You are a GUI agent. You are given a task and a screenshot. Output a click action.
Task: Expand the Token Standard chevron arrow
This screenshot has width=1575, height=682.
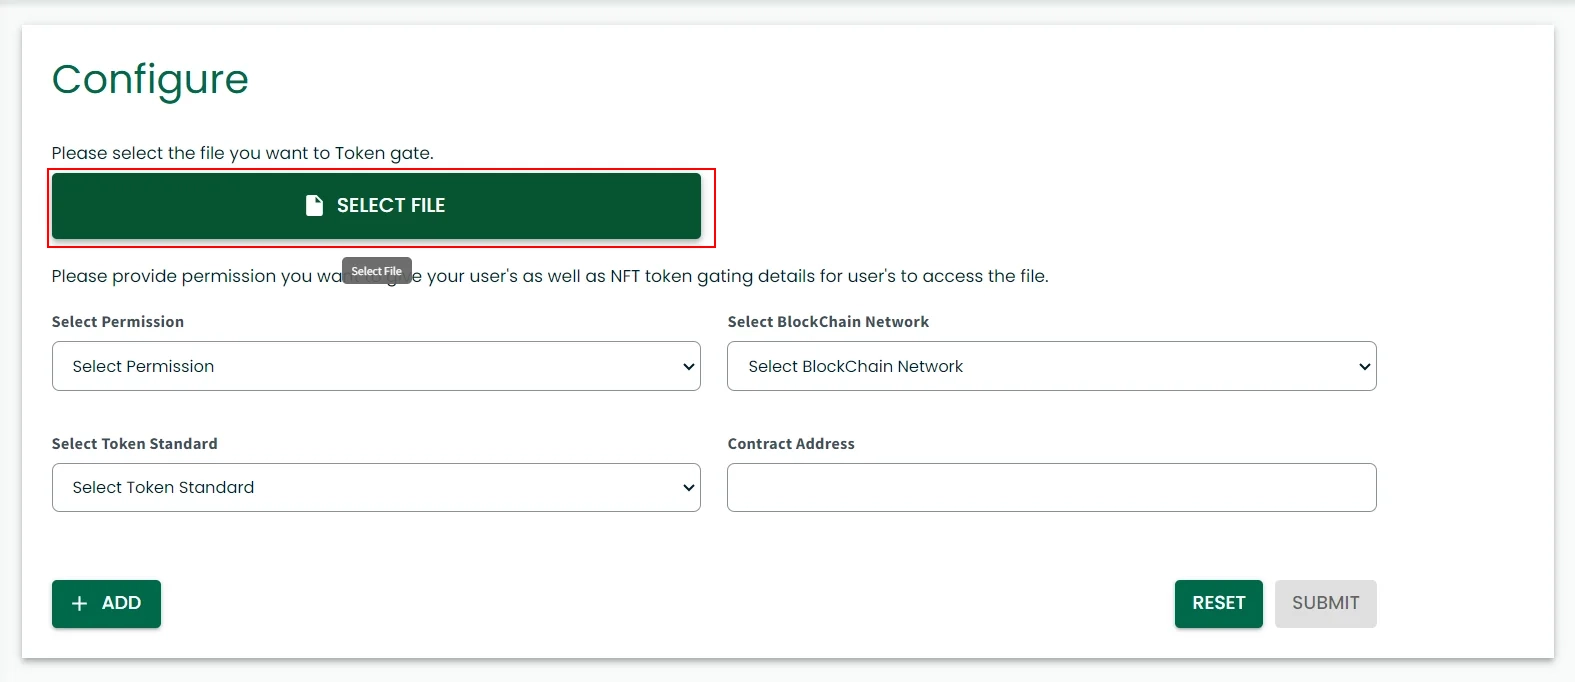pyautogui.click(x=688, y=488)
